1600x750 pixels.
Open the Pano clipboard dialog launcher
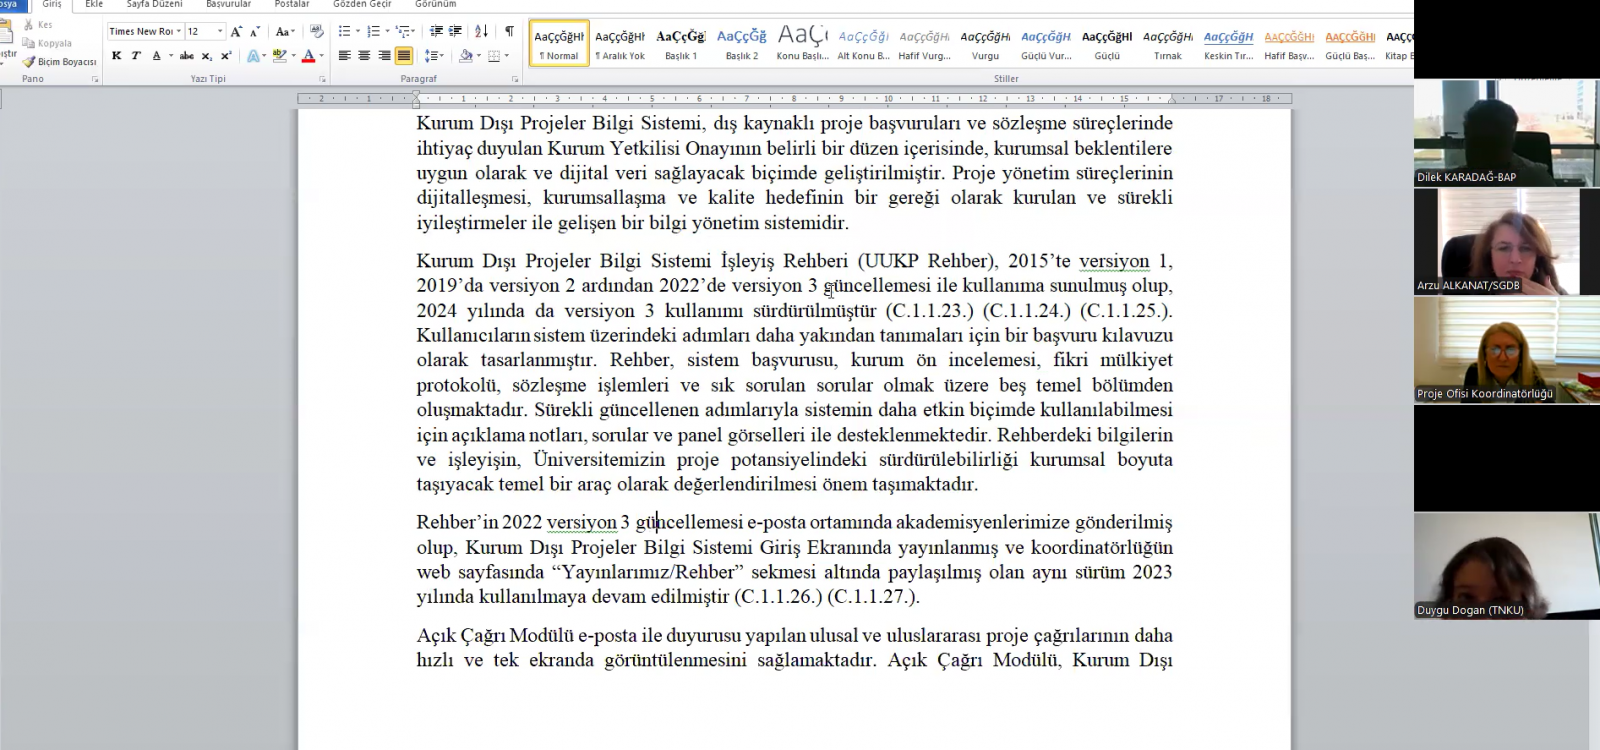tap(96, 79)
